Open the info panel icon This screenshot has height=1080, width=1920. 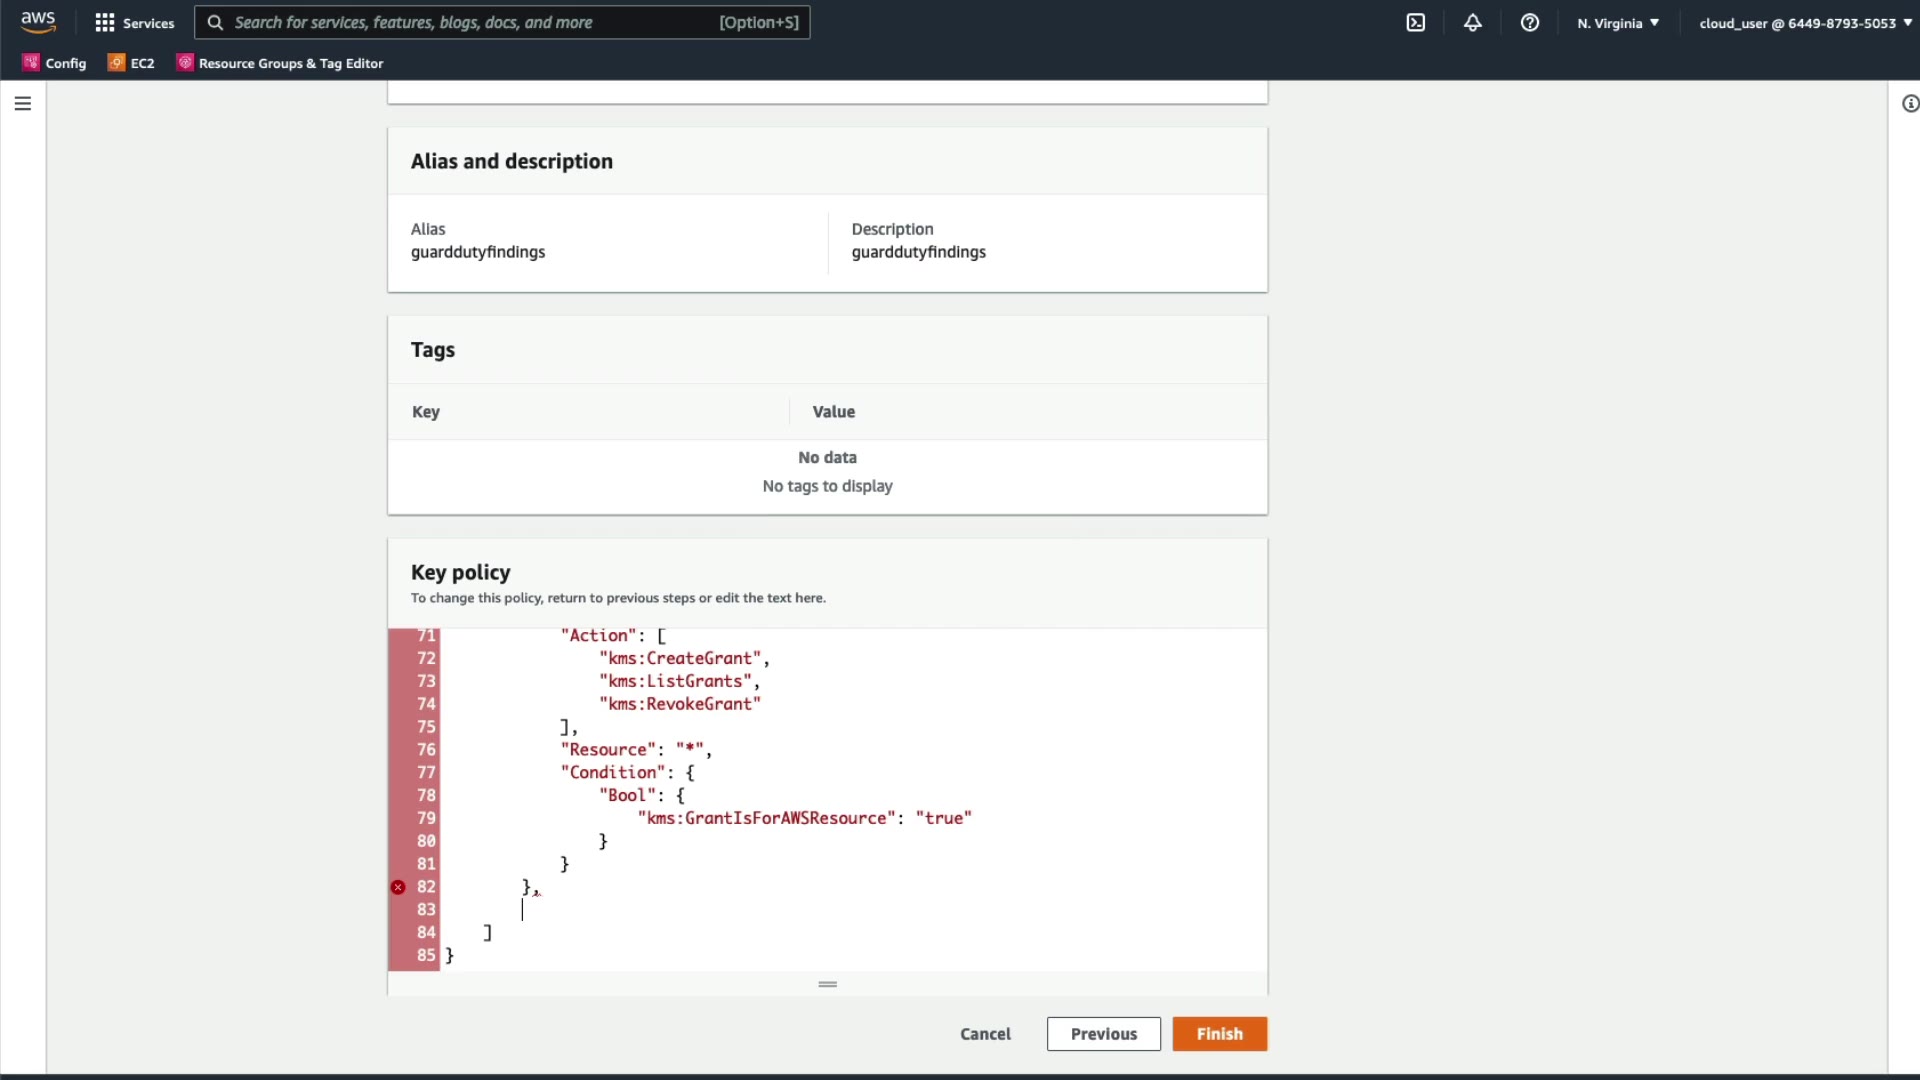coord(1910,103)
